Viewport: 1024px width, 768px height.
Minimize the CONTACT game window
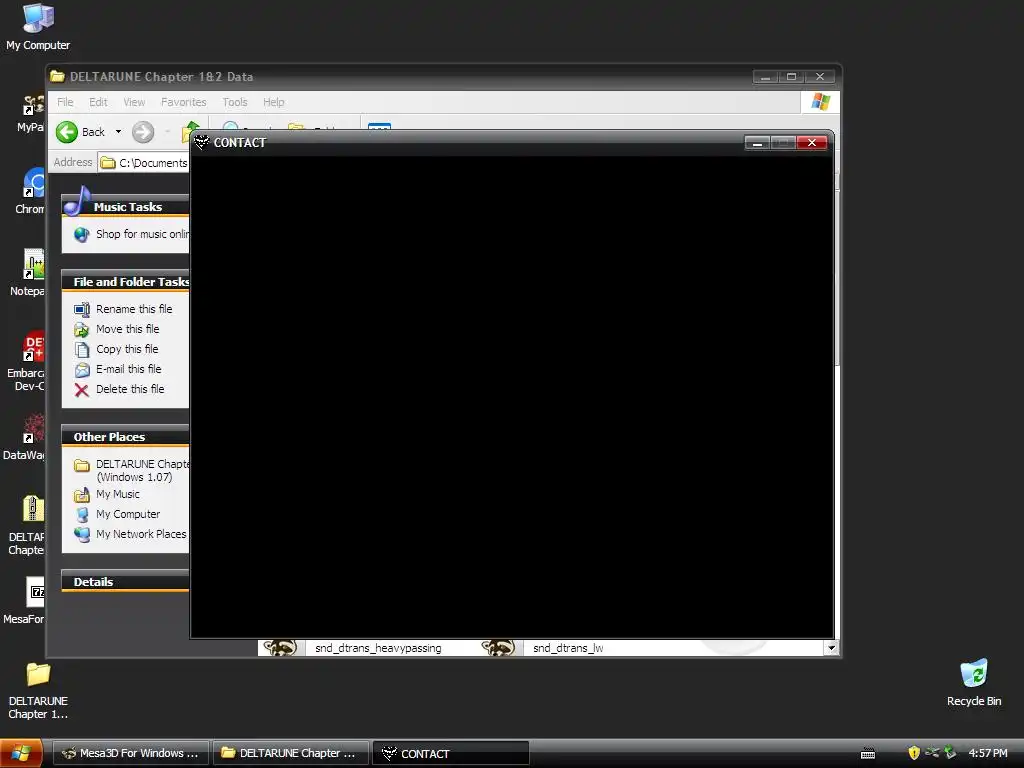[757, 142]
